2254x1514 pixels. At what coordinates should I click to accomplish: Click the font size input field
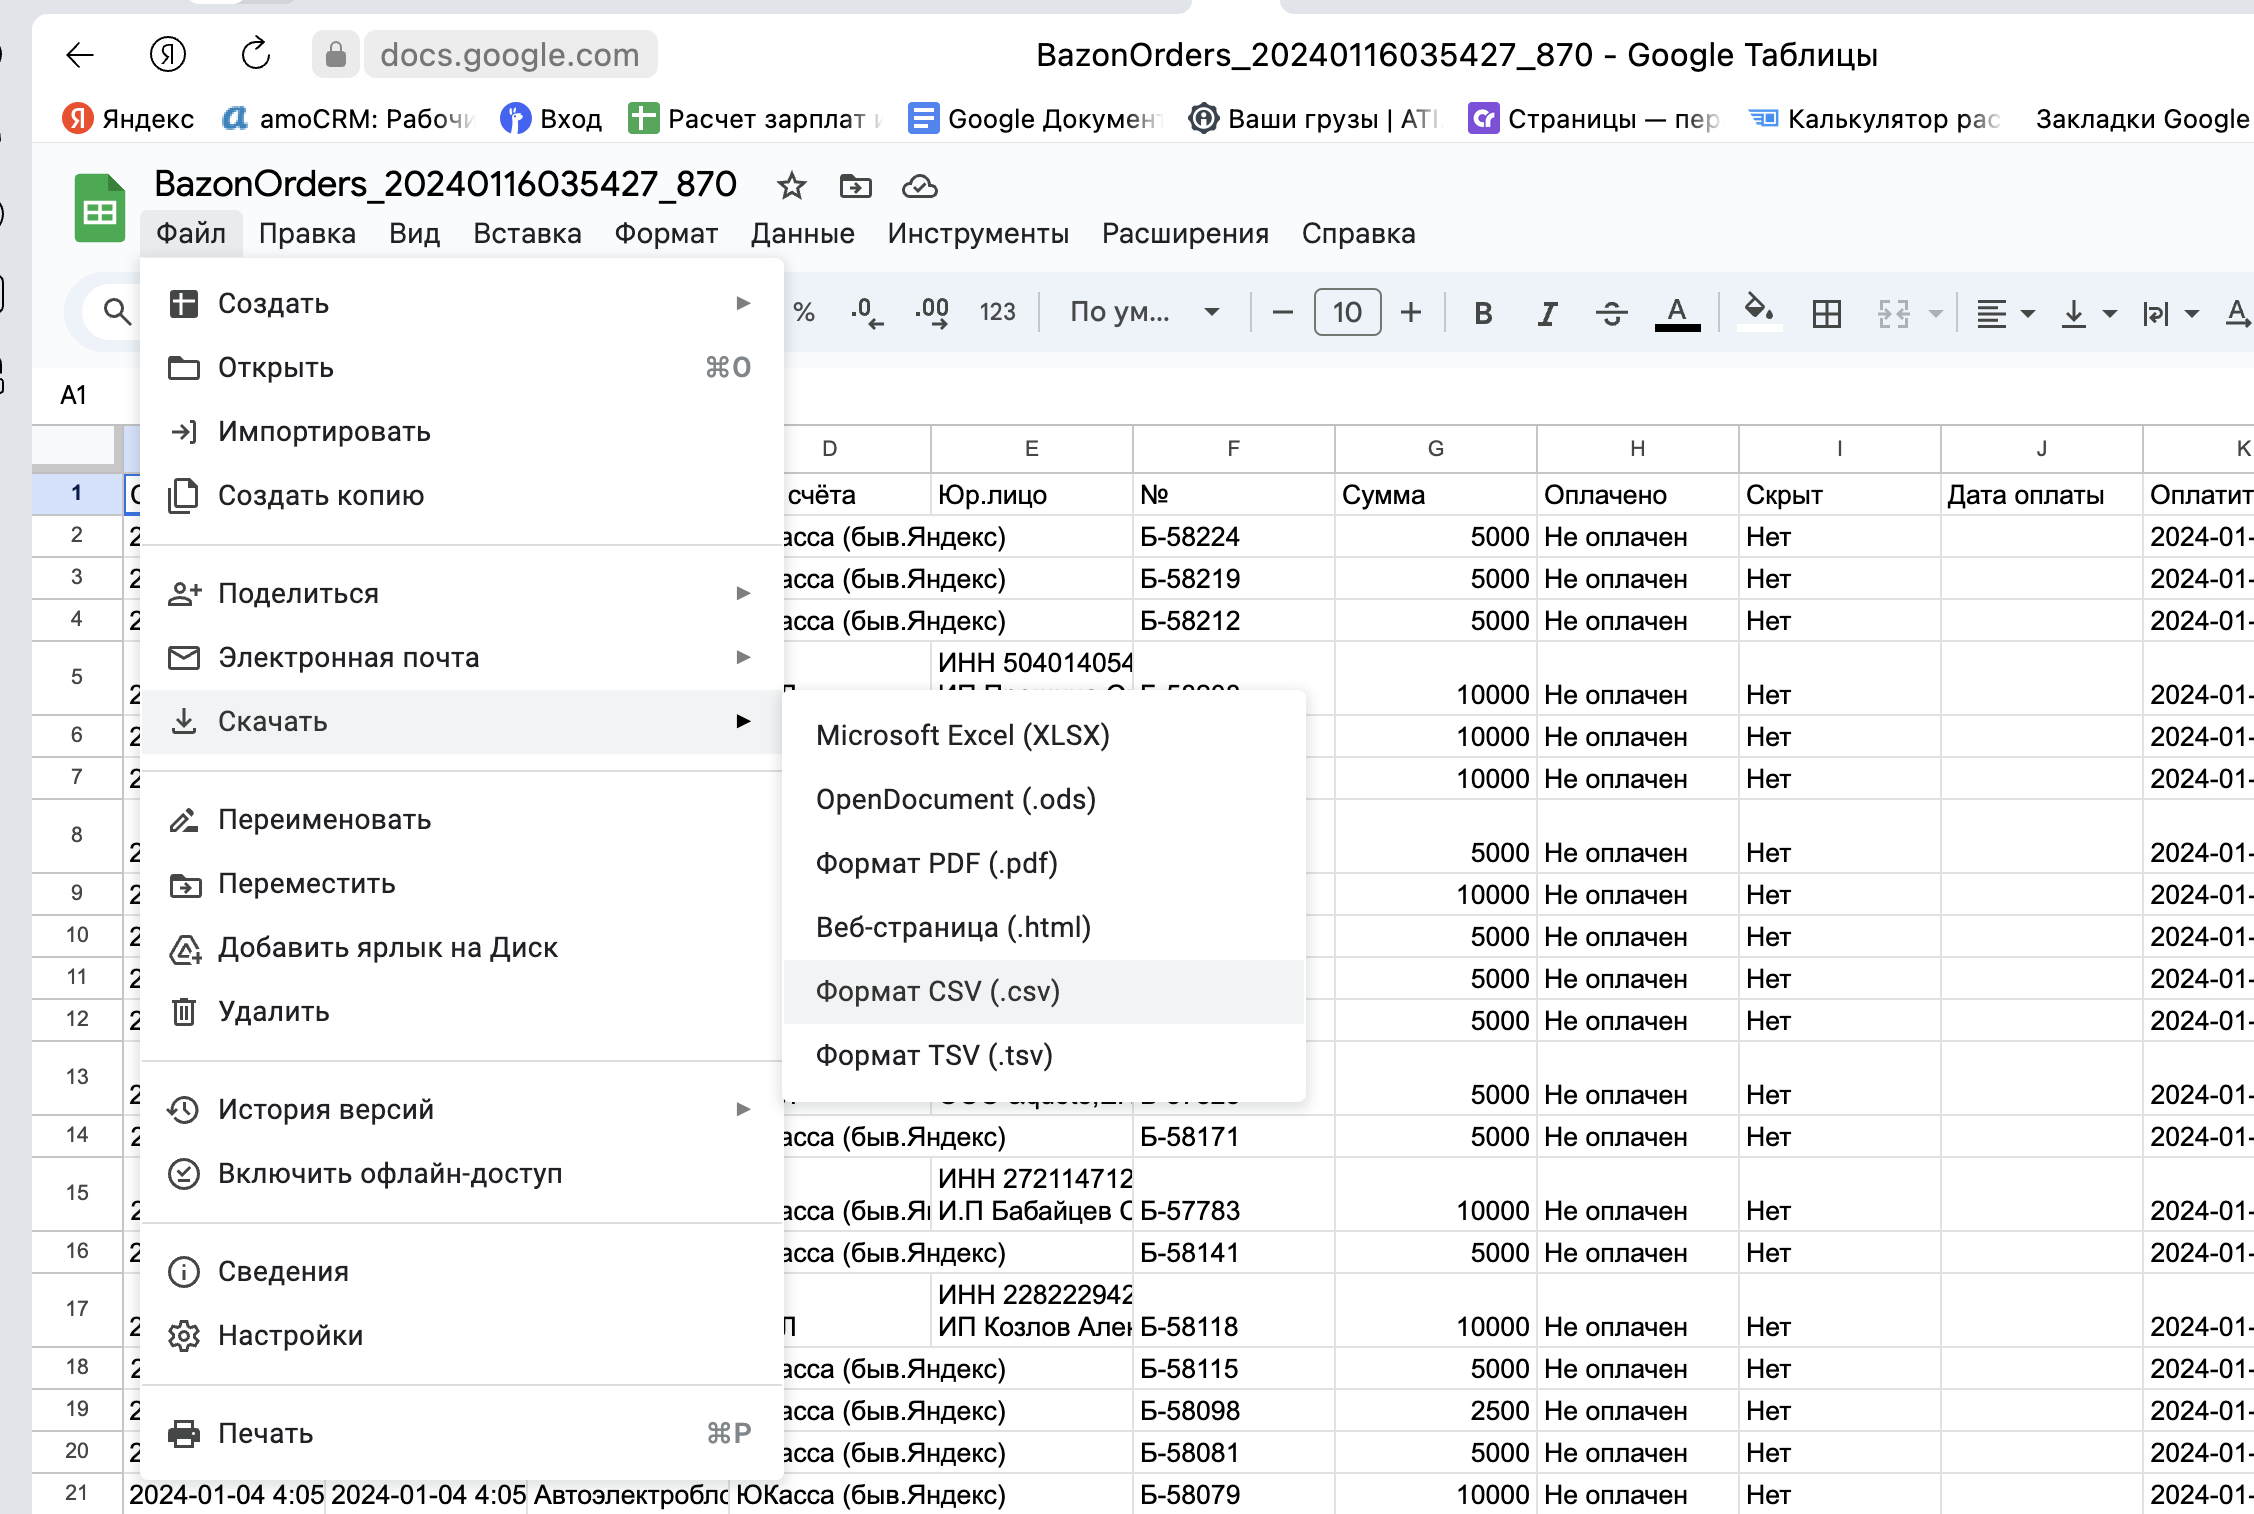tap(1346, 312)
